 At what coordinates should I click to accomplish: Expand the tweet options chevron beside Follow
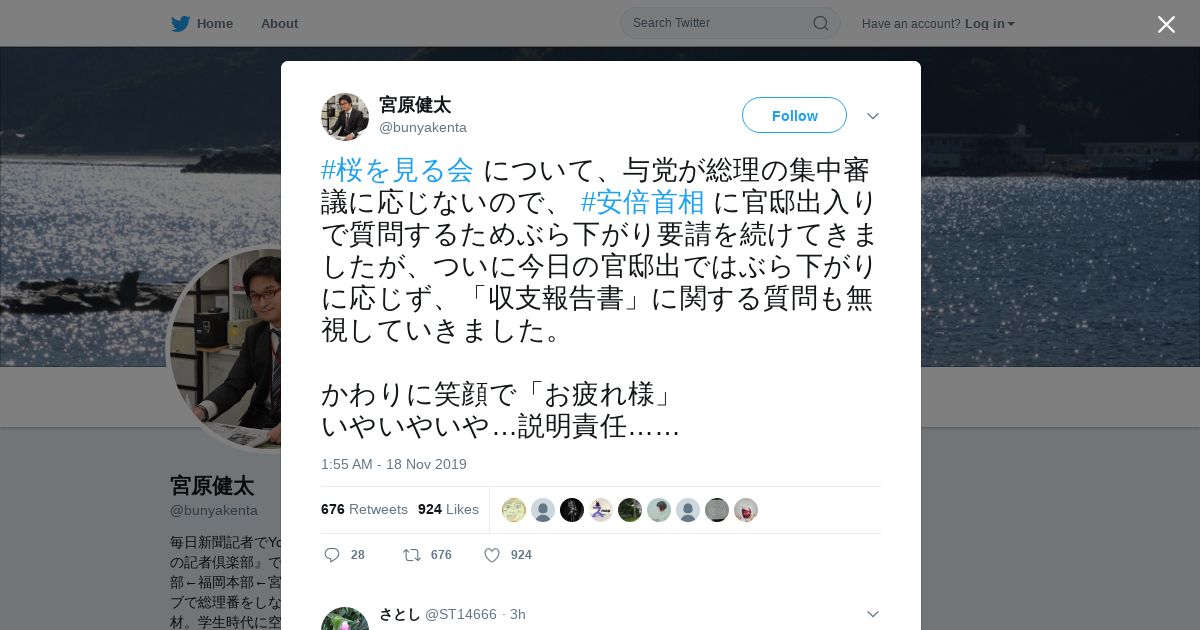[x=873, y=116]
